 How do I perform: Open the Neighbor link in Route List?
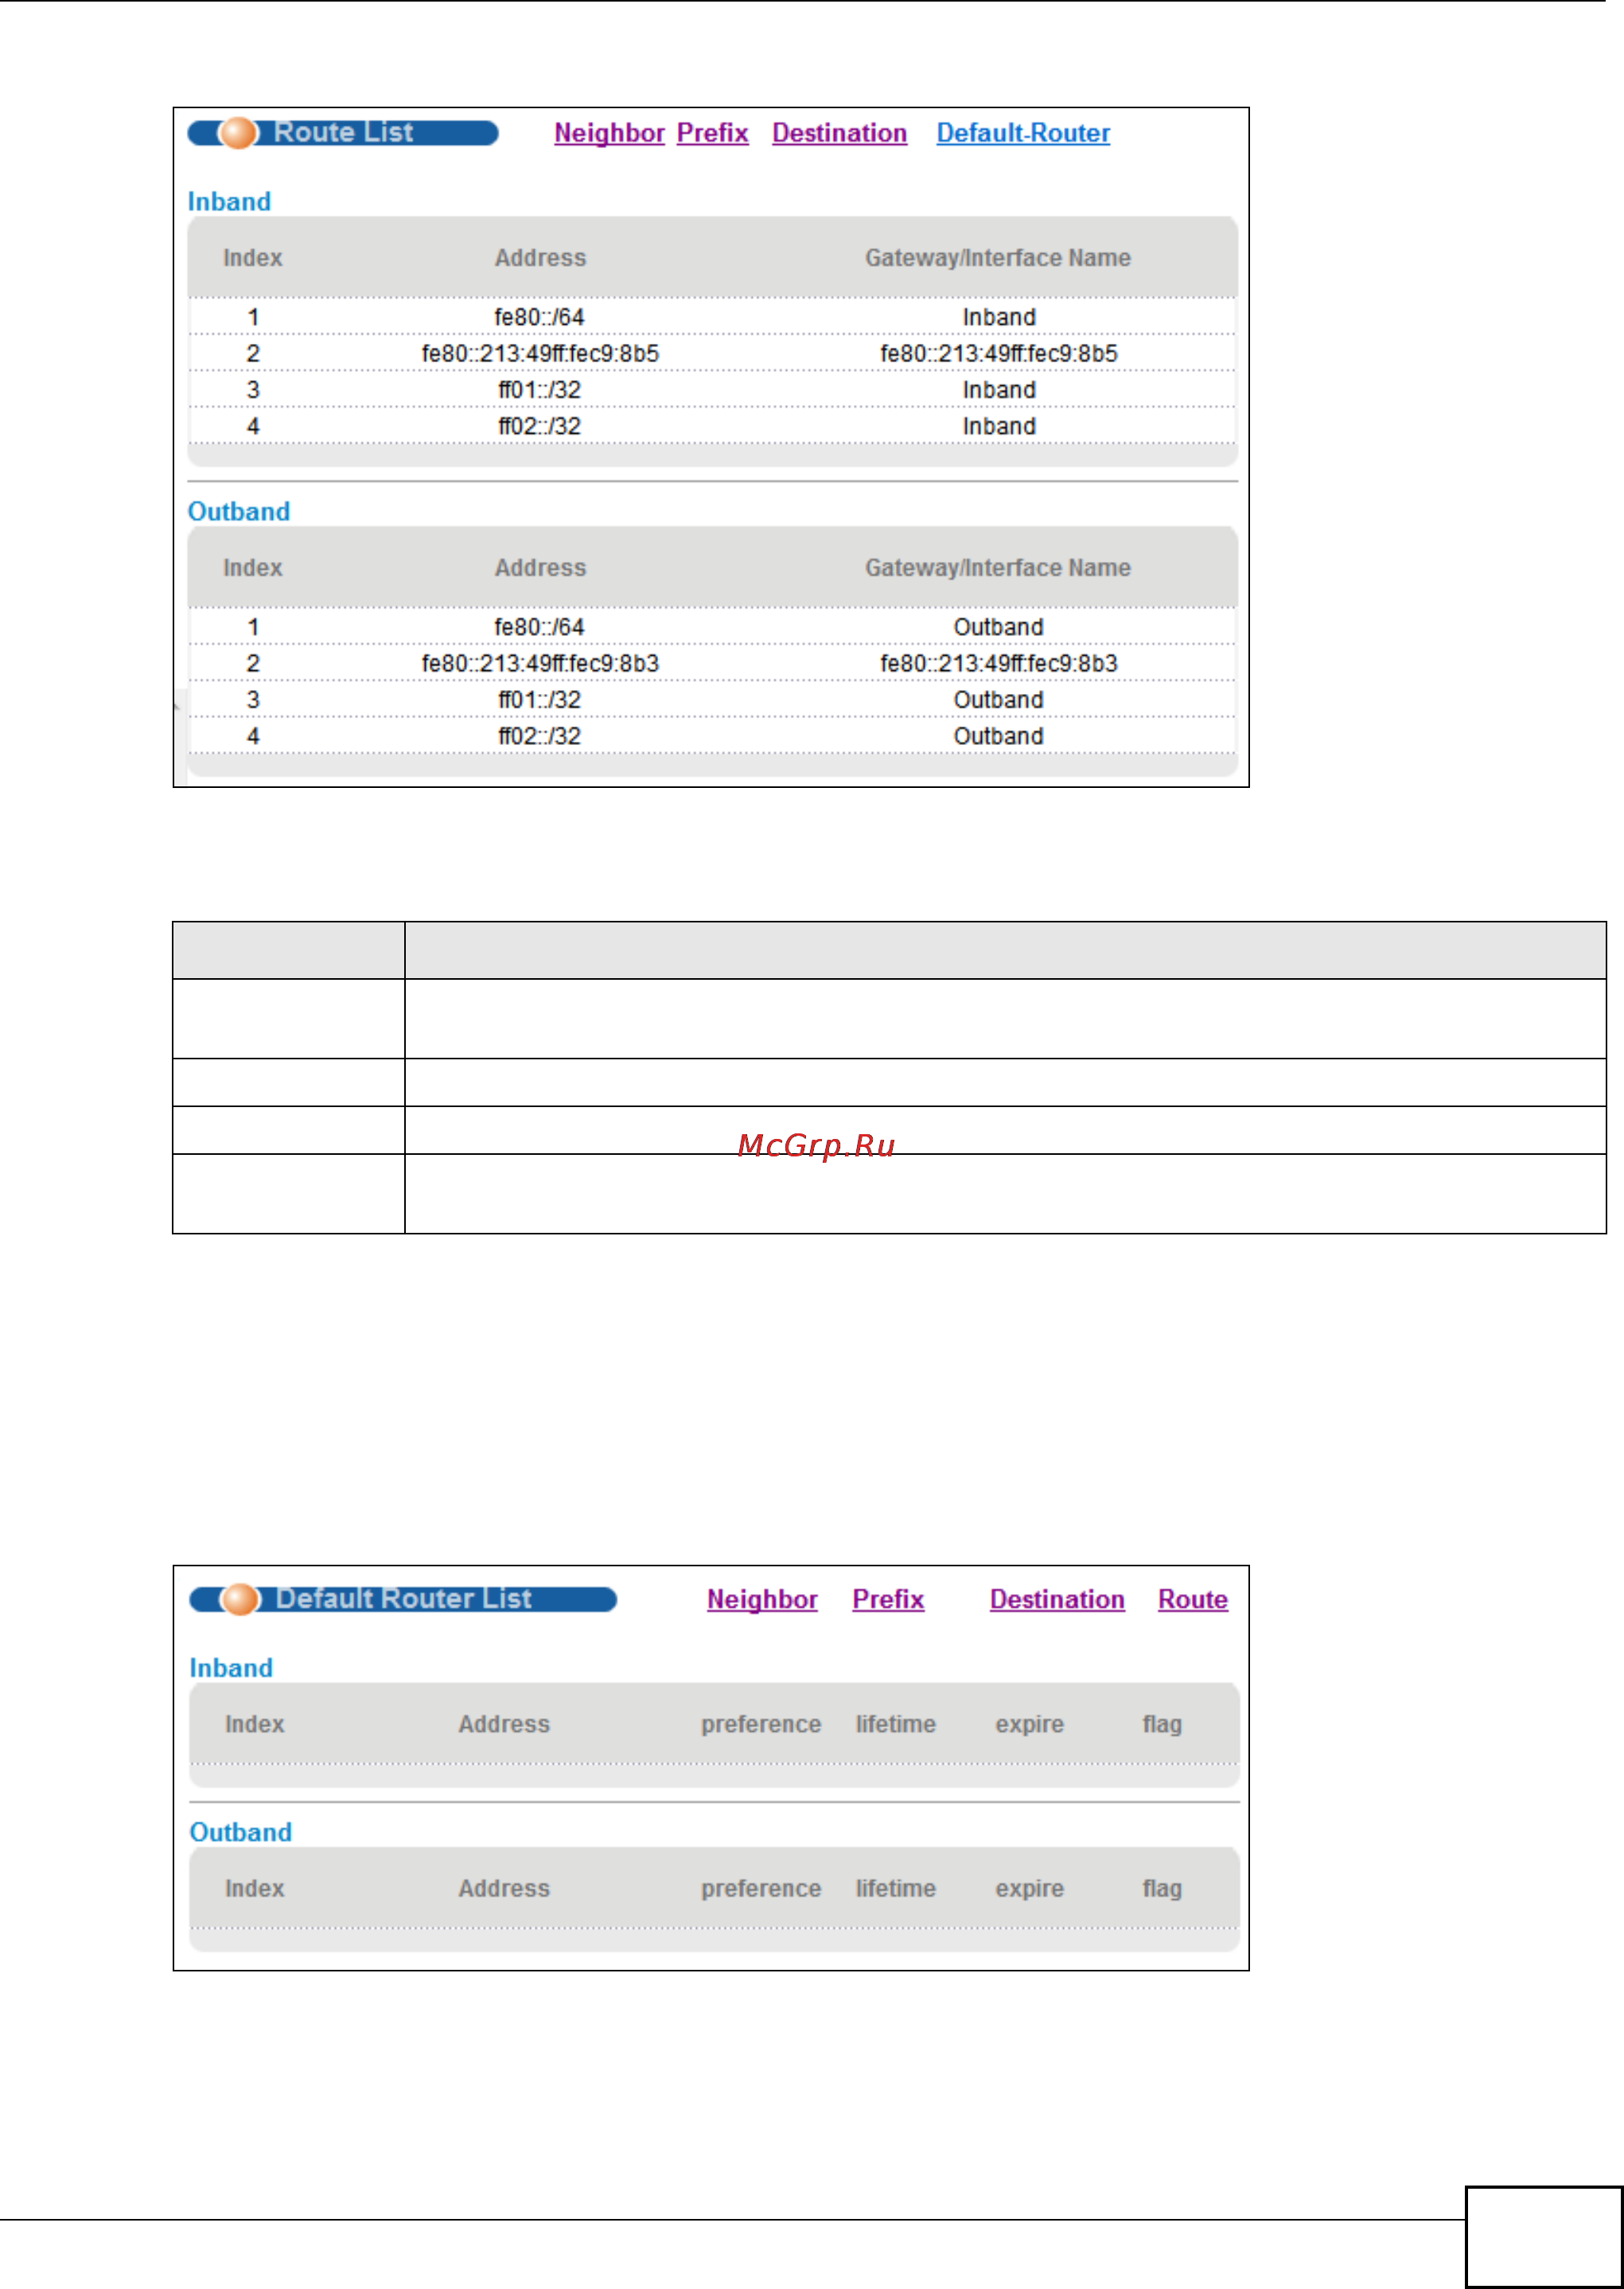coord(609,133)
